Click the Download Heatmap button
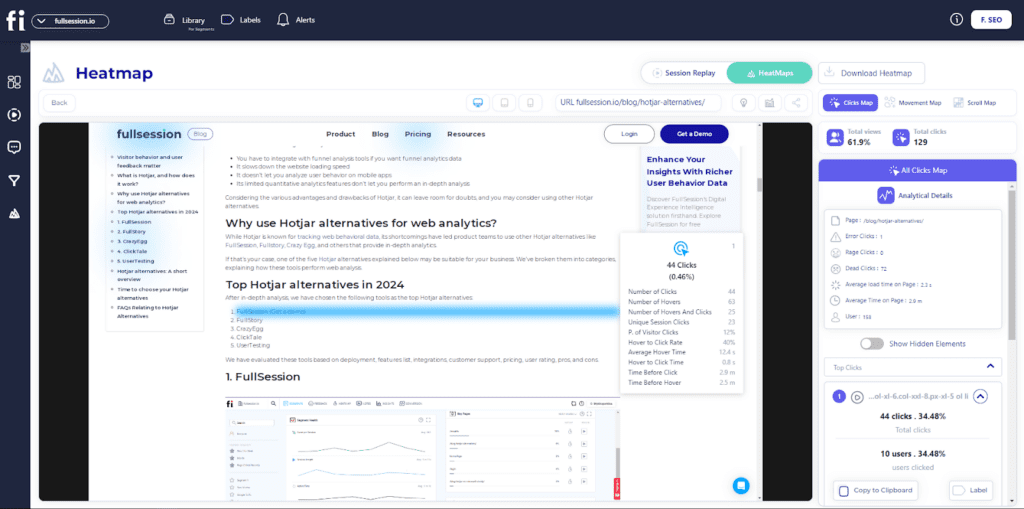Screen dimensions: 1024x509 click(x=871, y=73)
